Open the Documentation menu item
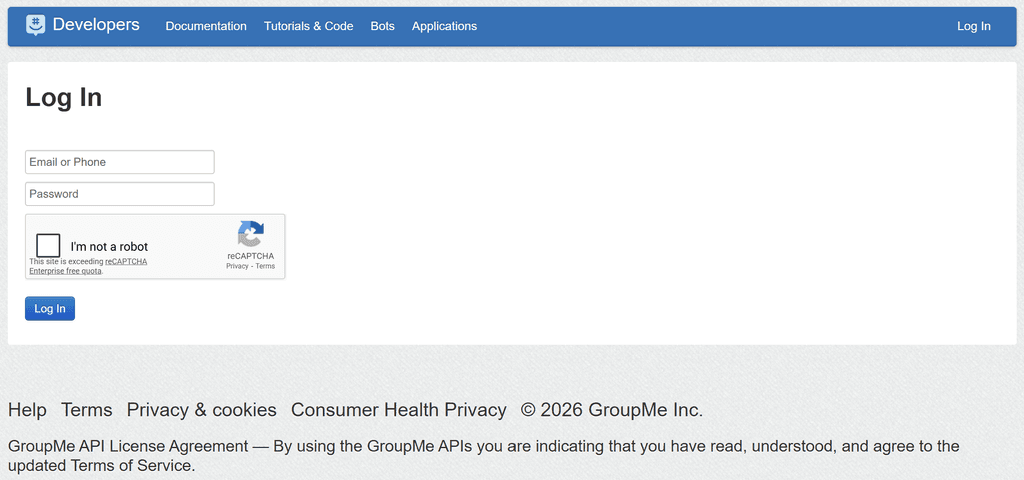 [x=206, y=26]
